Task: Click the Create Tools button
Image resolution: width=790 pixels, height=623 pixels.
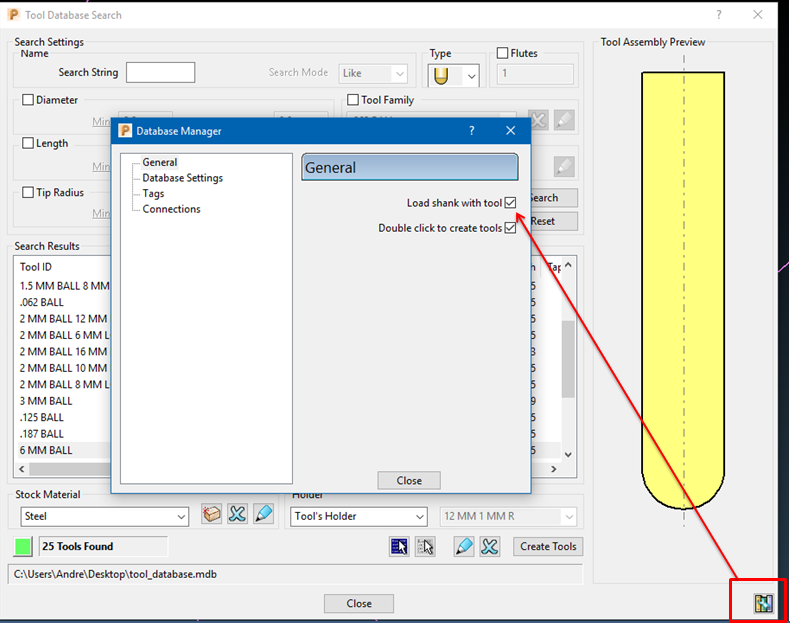Action: [548, 546]
